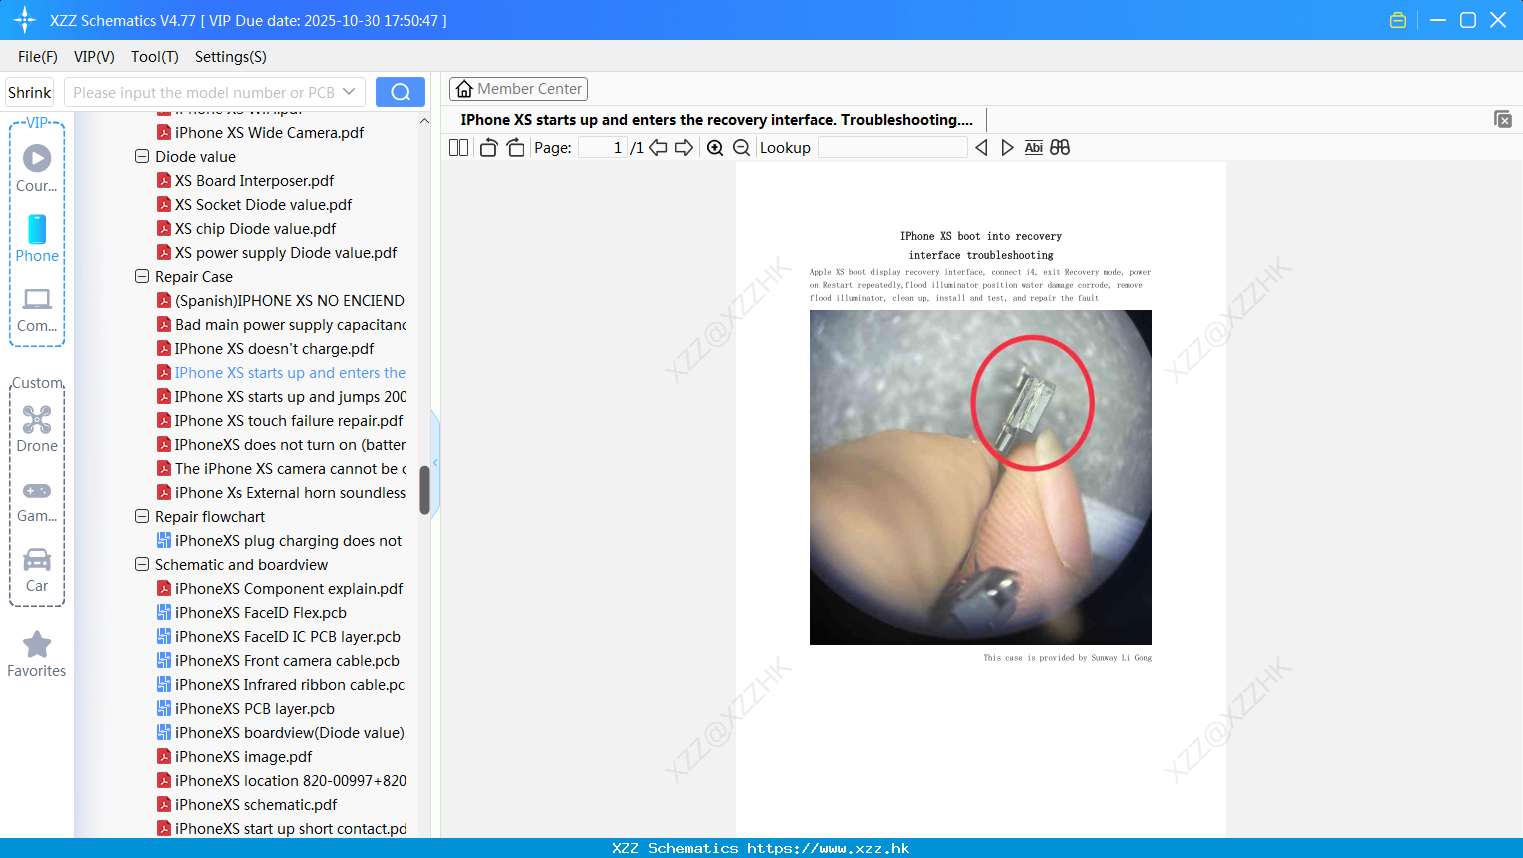Click the blue search button
This screenshot has width=1523, height=858.
(400, 92)
